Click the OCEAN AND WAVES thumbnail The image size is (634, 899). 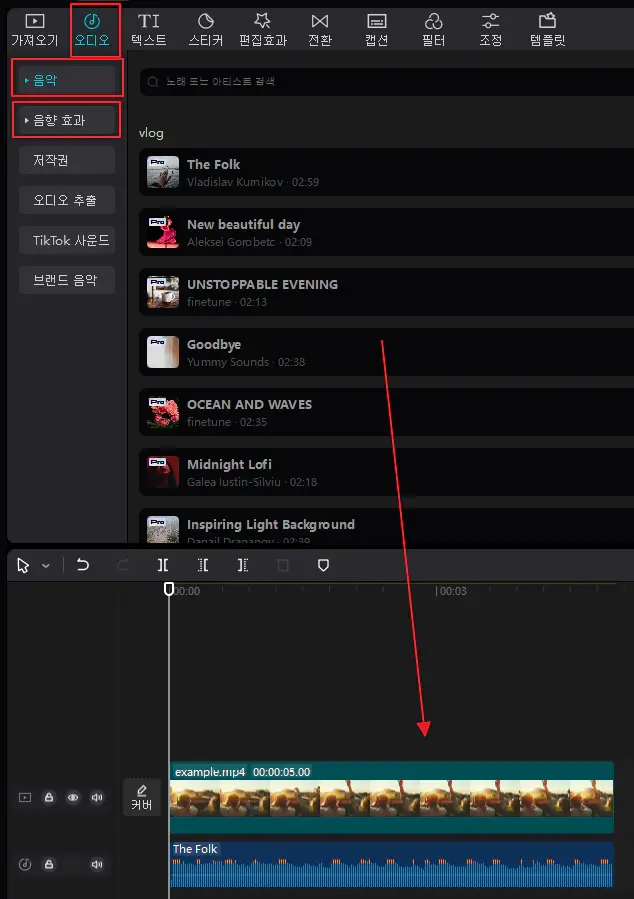click(x=163, y=412)
